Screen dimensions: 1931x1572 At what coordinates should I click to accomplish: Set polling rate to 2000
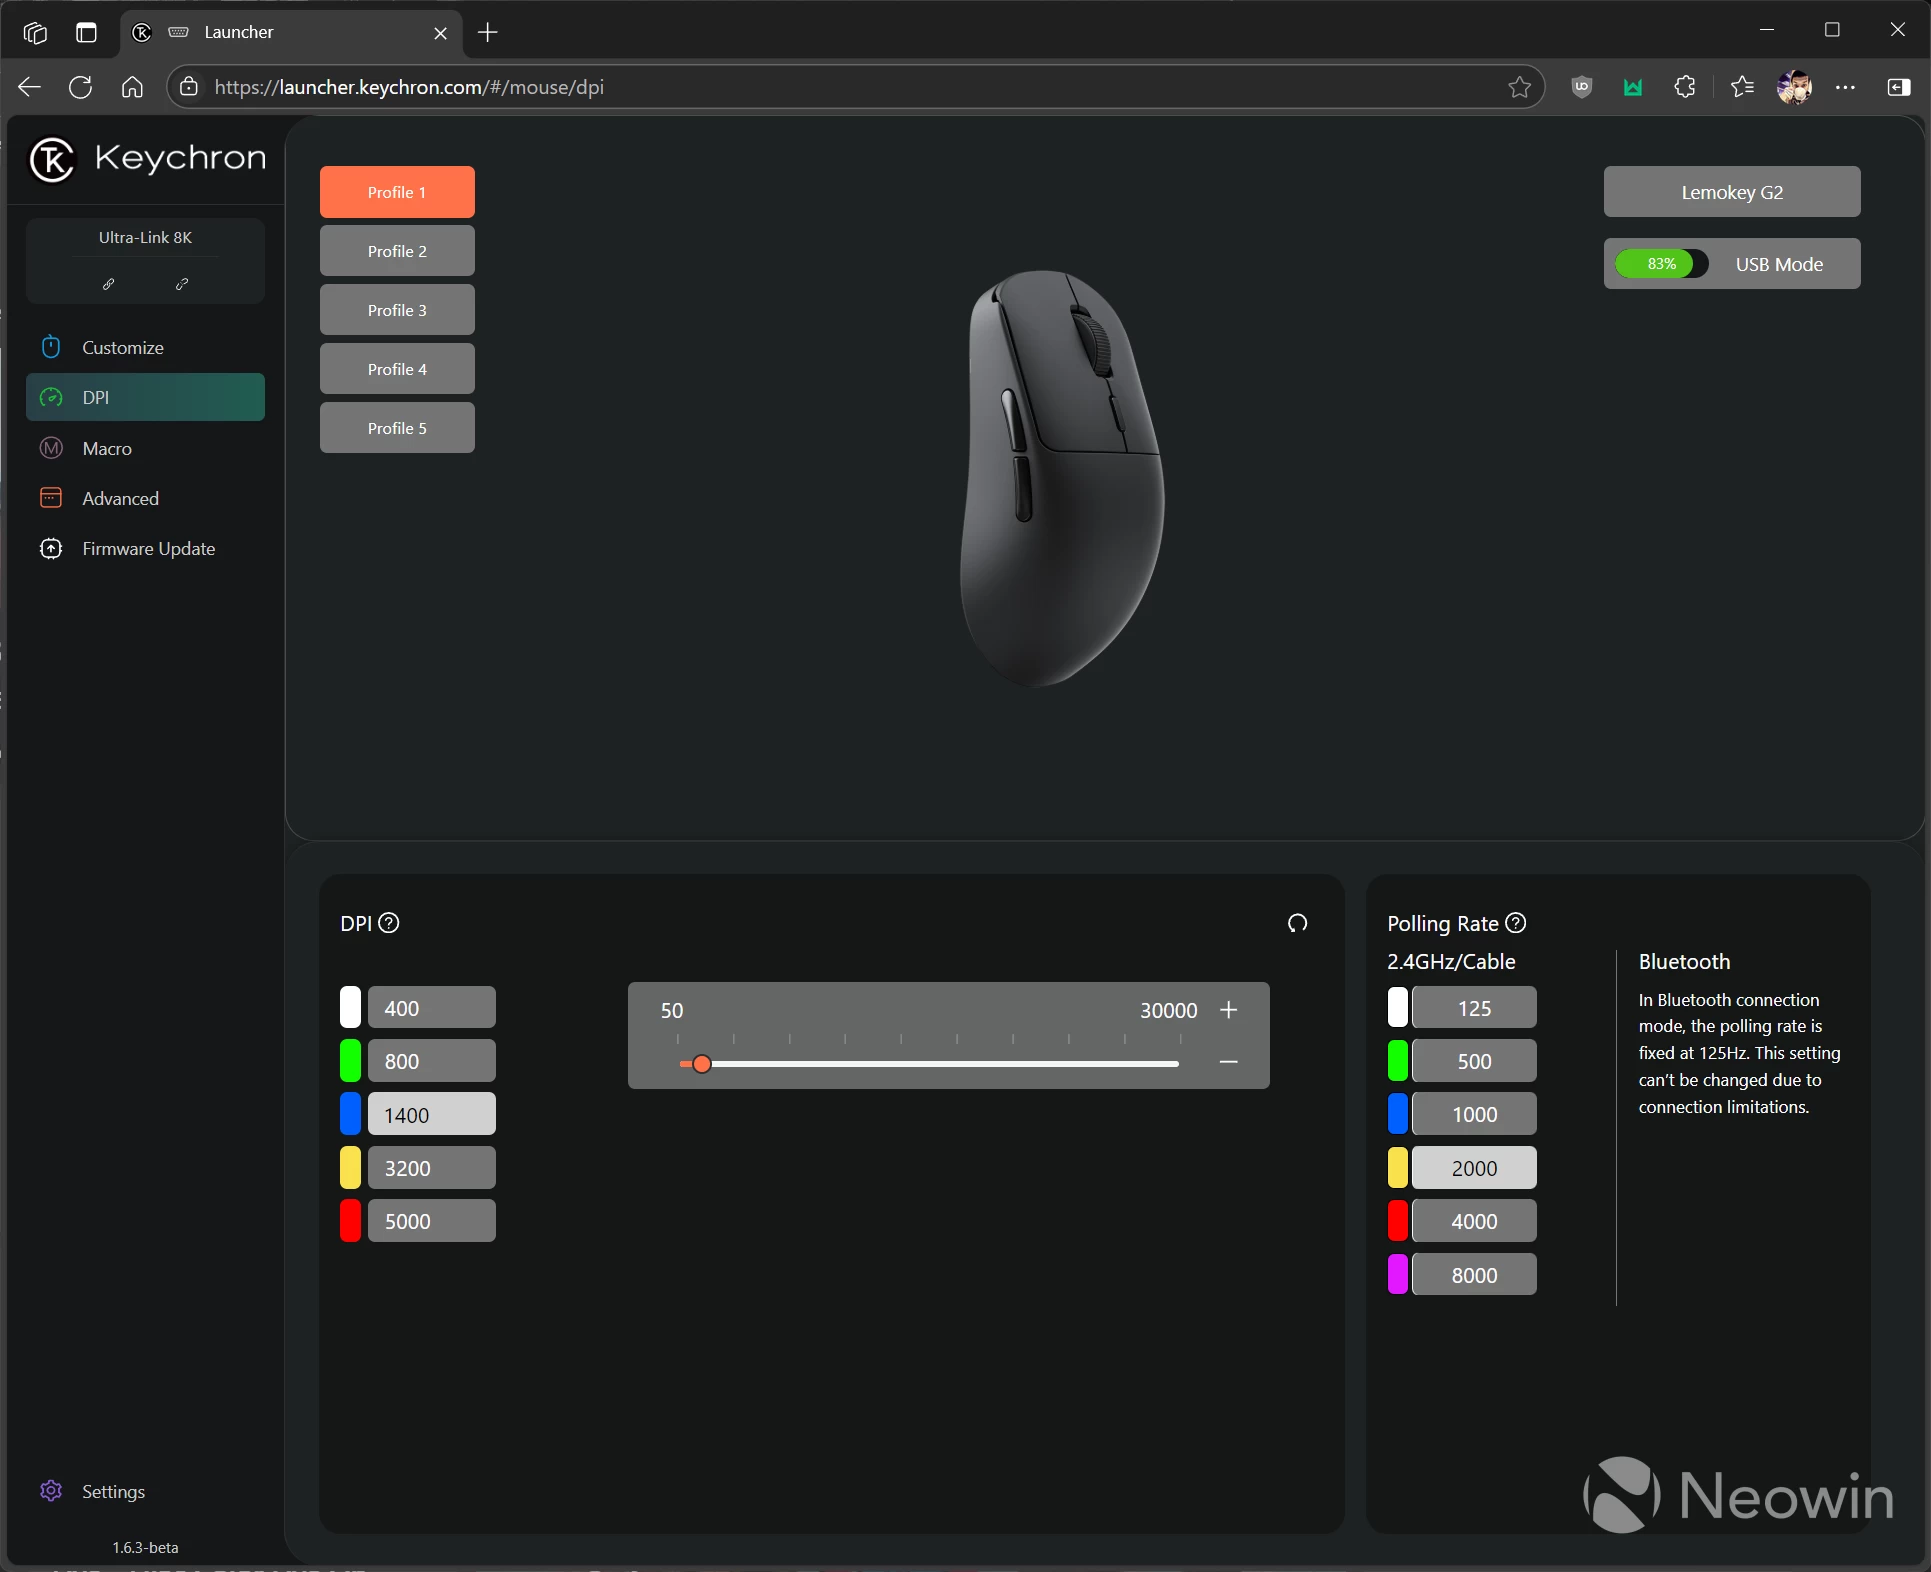tap(1474, 1168)
